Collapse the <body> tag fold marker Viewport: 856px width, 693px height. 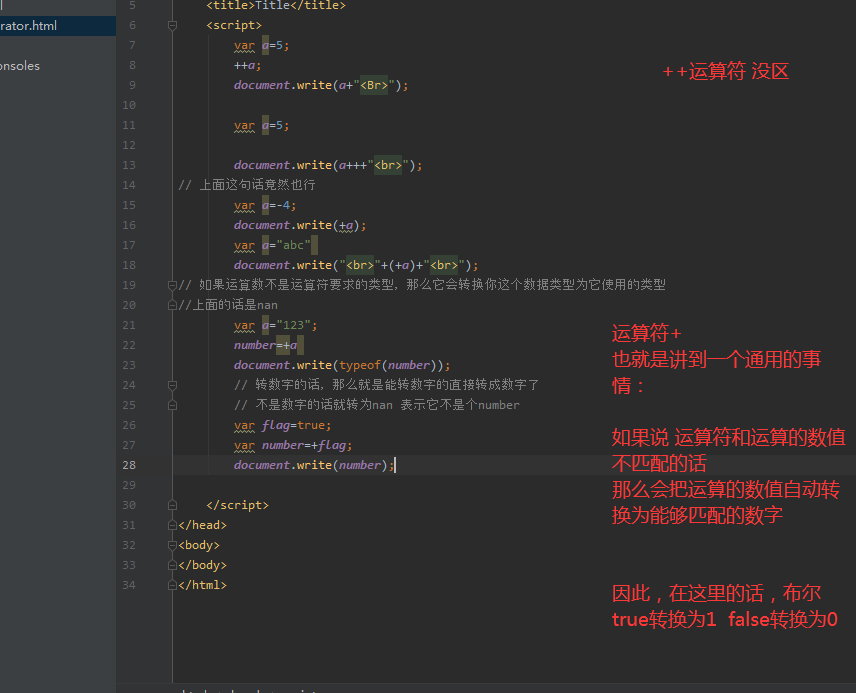[173, 545]
